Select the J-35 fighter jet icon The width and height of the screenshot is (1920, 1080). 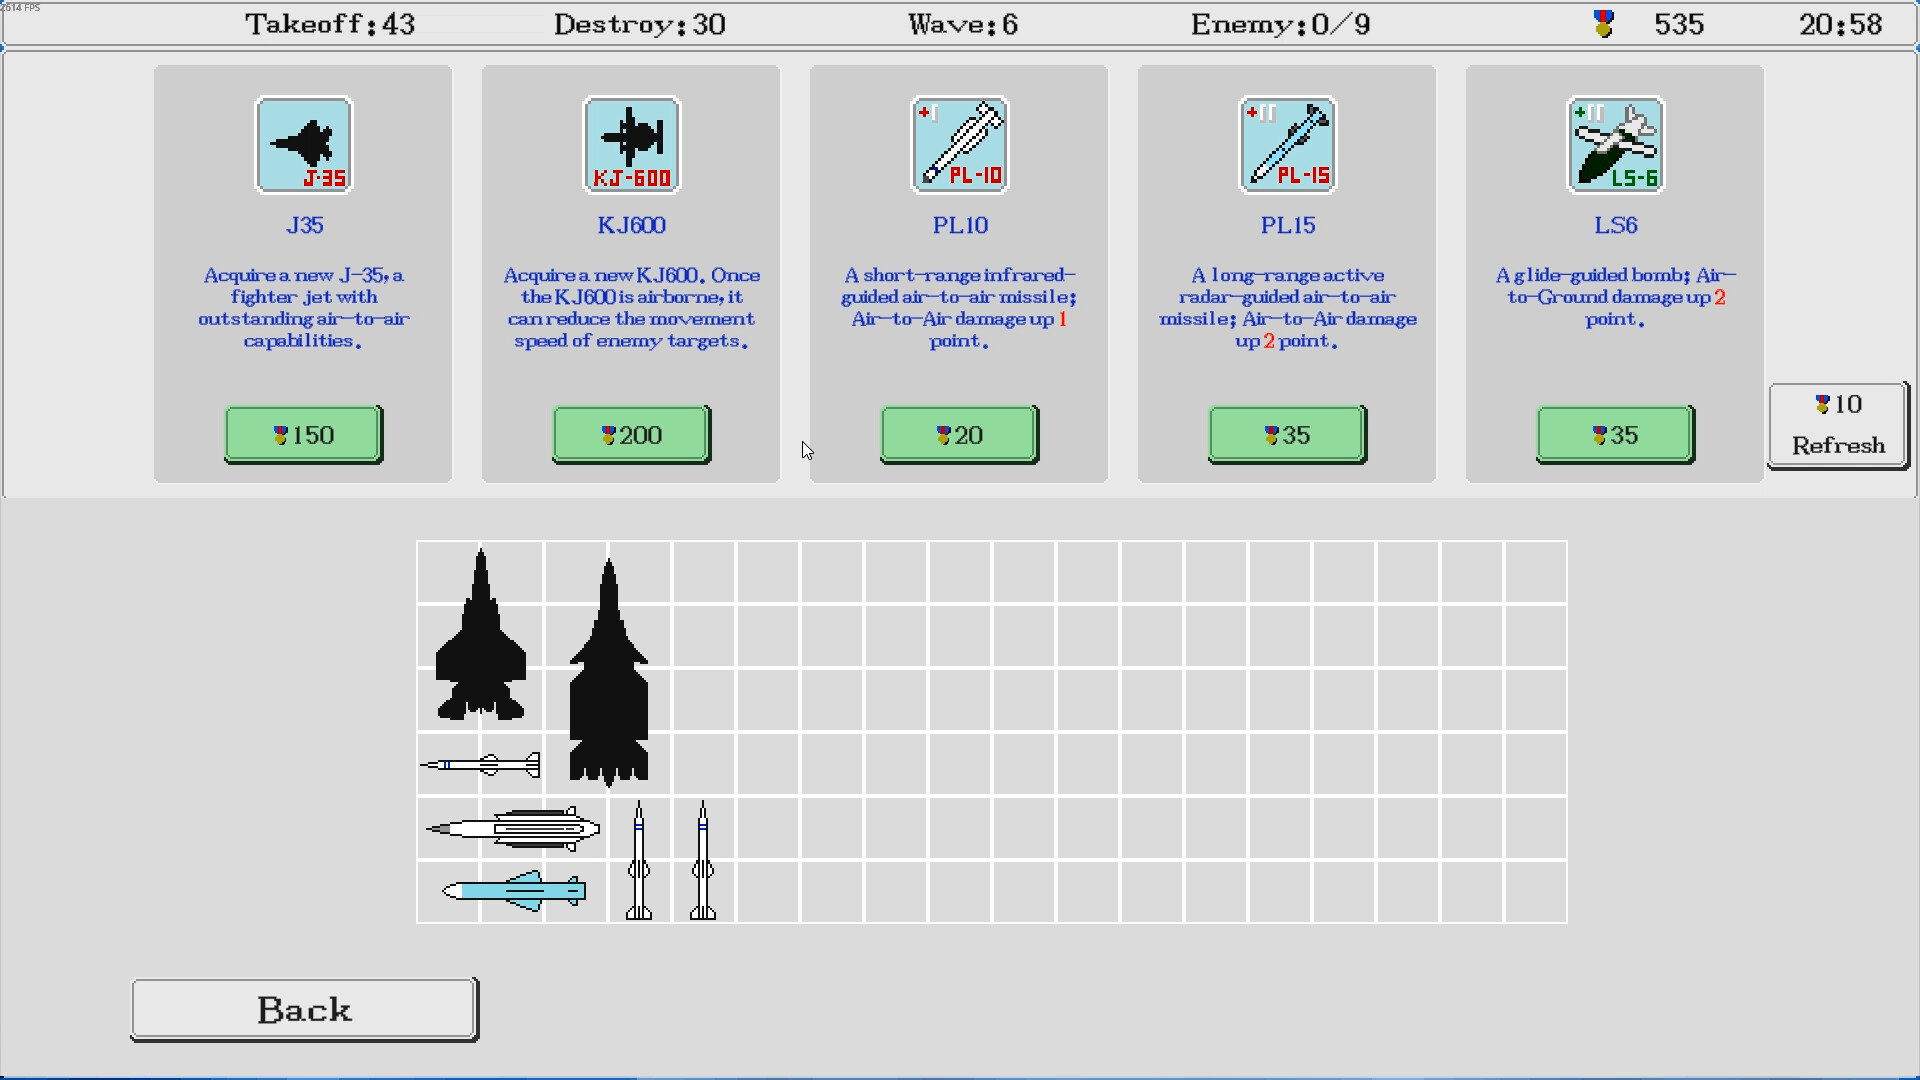tap(303, 144)
